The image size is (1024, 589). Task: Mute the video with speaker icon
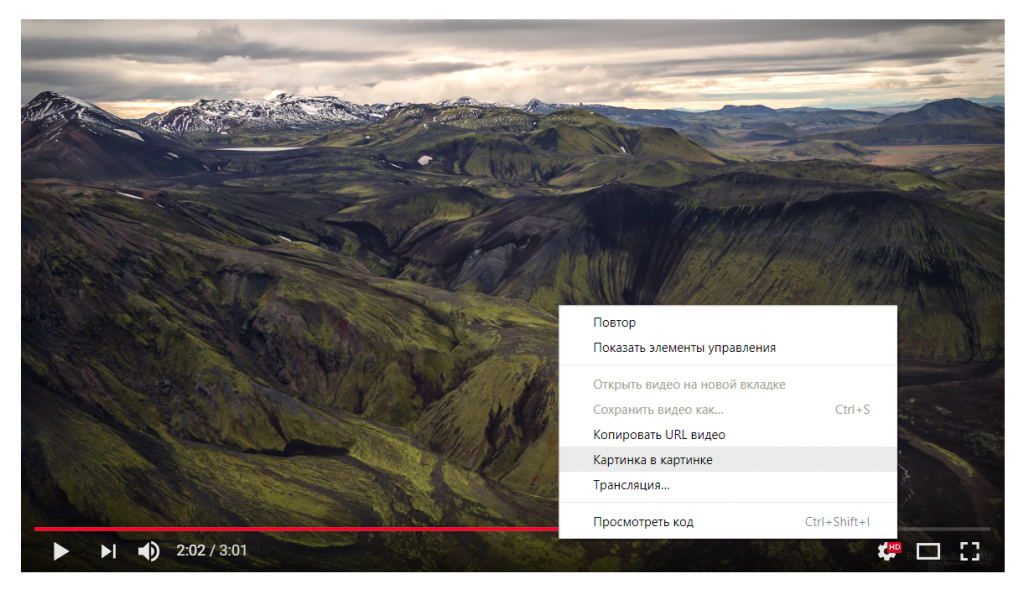tap(148, 551)
